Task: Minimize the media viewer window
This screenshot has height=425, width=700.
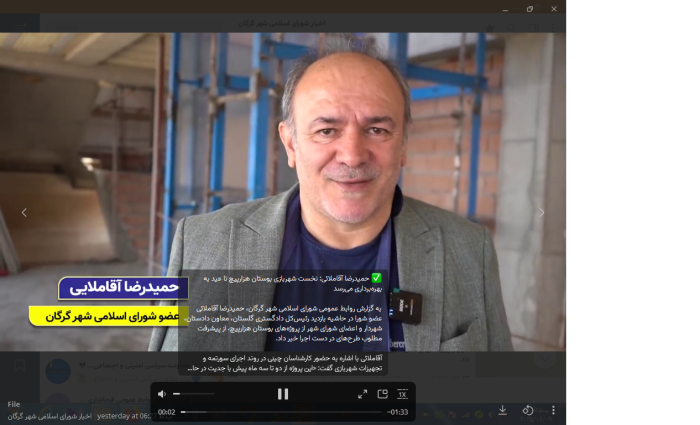Action: tap(505, 8)
